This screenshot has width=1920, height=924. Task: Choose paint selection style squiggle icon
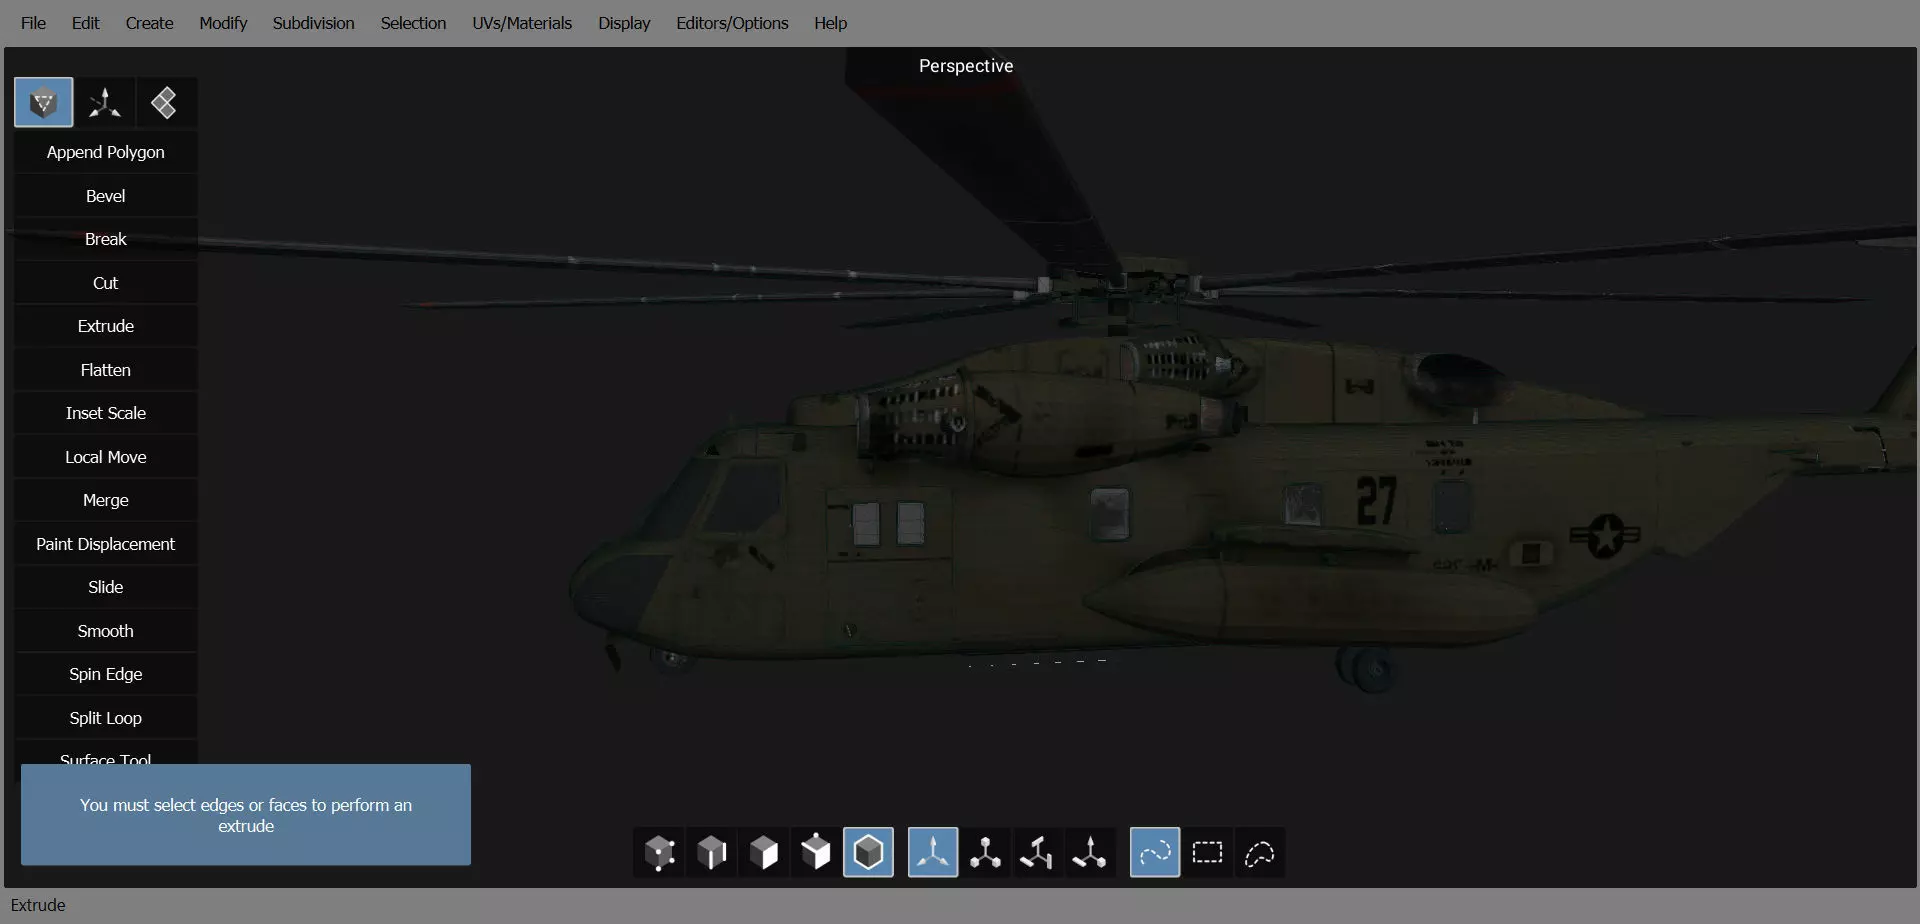point(1155,853)
